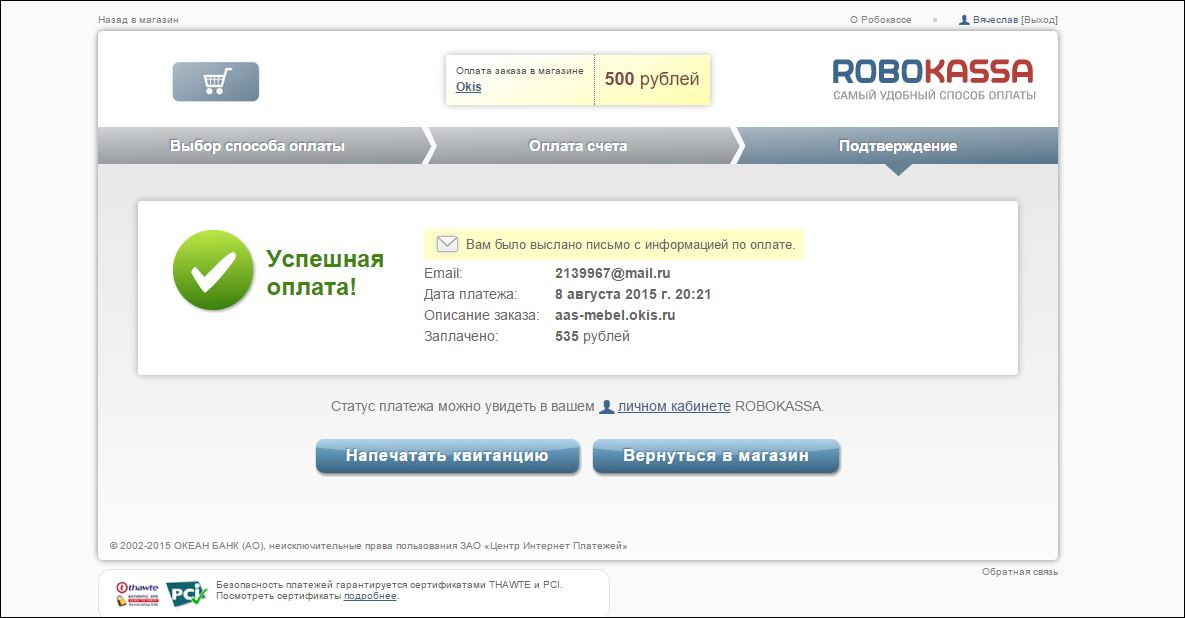
Task: Click paid amount 535 рублей
Action: click(x=592, y=336)
